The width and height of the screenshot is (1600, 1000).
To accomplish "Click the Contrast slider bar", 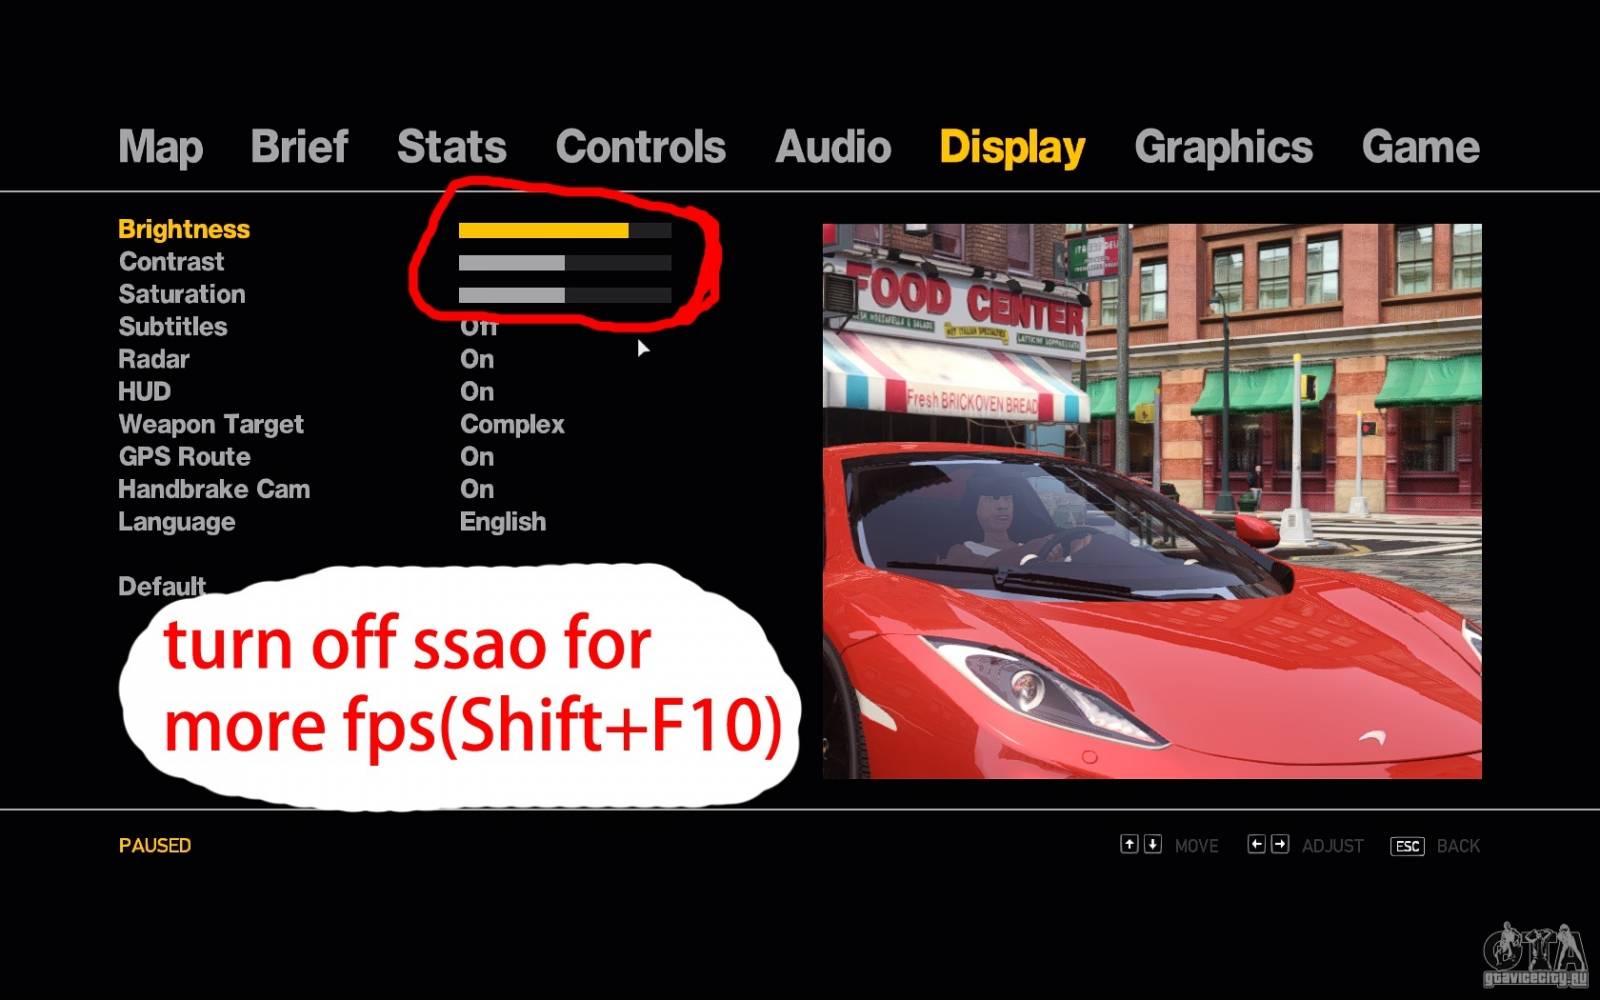I will pyautogui.click(x=565, y=263).
